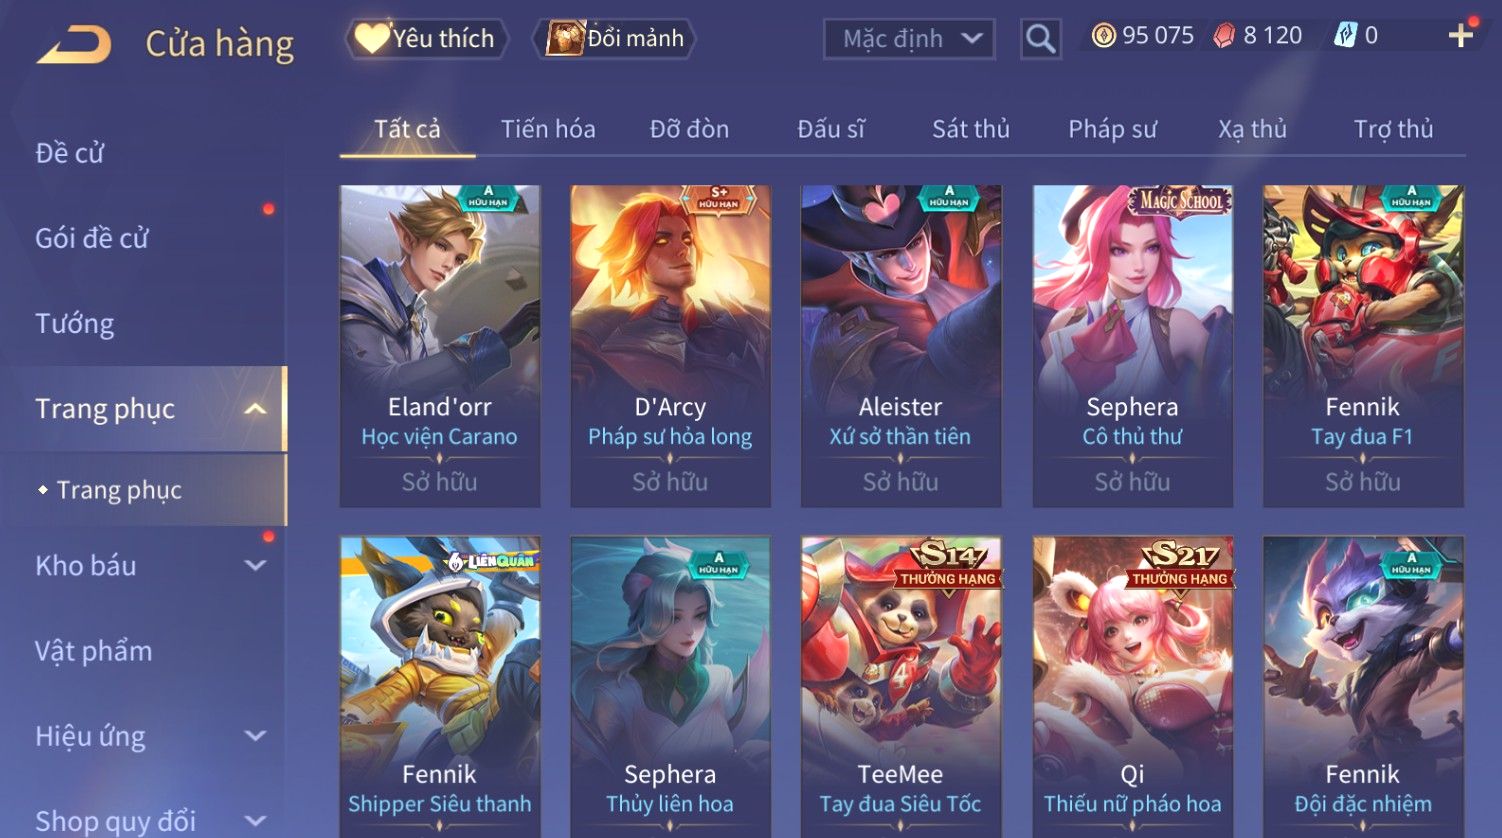Viewport: 1502px width, 838px height.
Task: Select Sephera Cô thủ thư skin card
Action: coord(1132,346)
